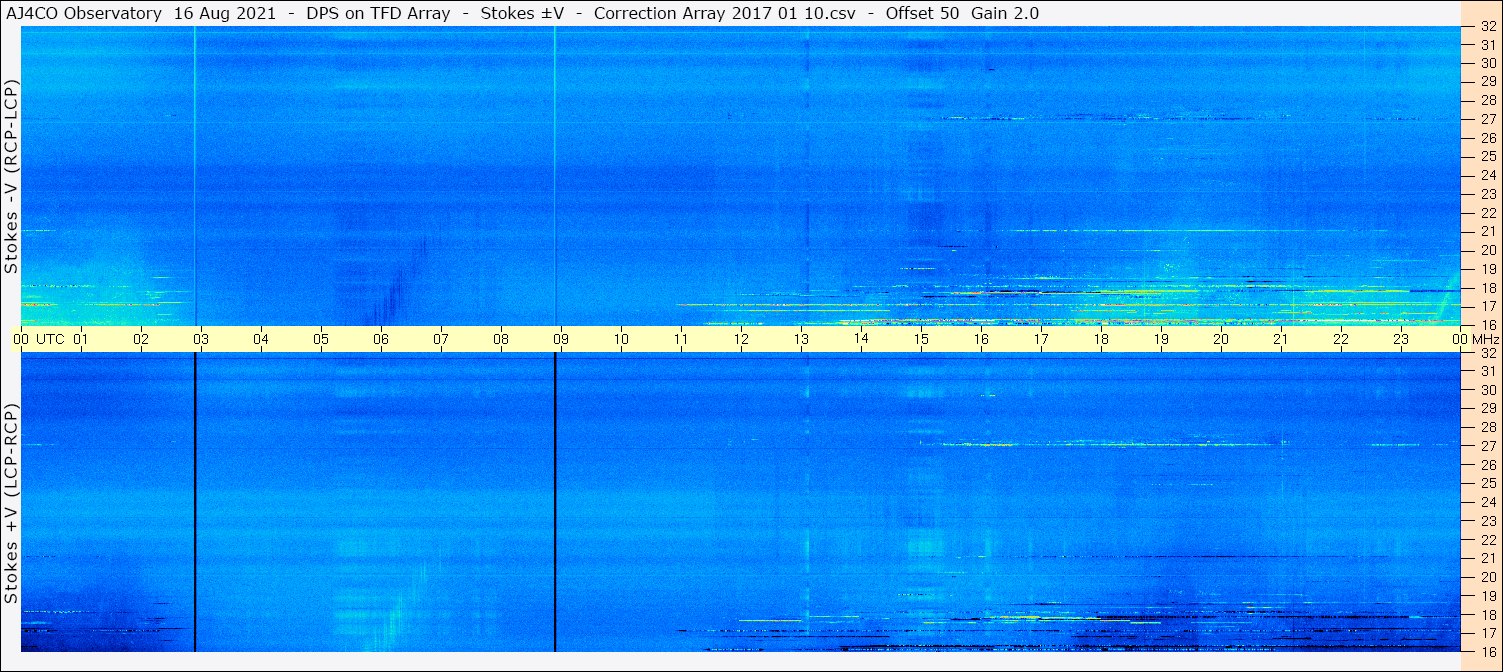Viewport: 1503px width, 672px height.
Task: Click the 16 MHz label at bottom right
Action: point(1488,651)
